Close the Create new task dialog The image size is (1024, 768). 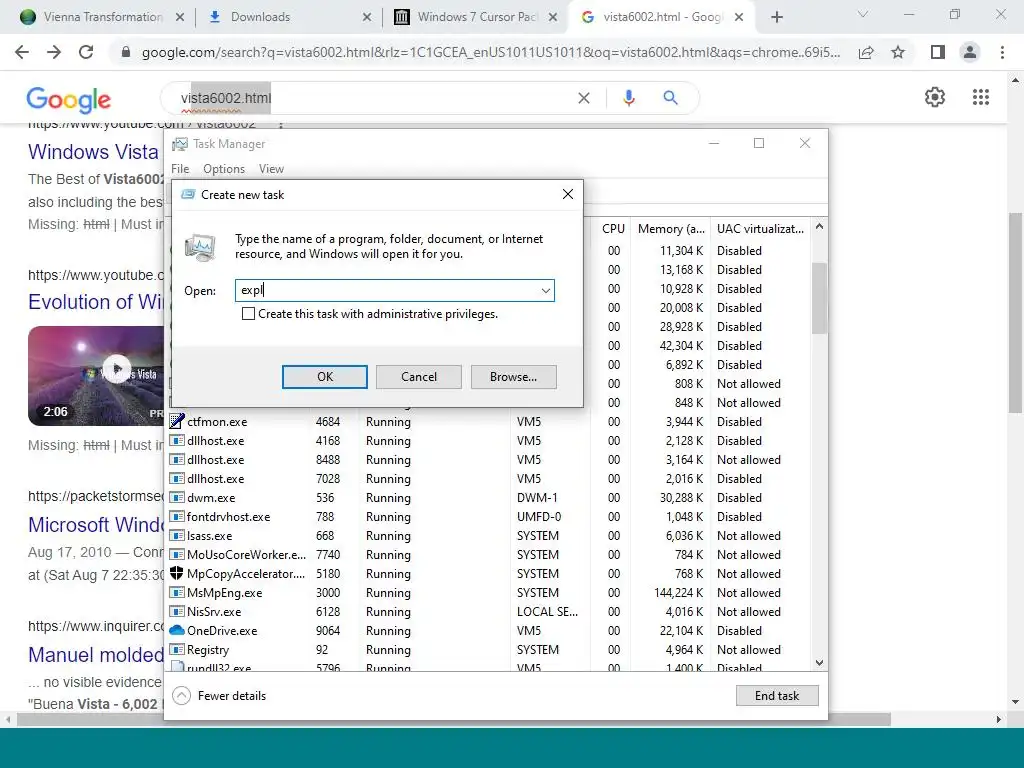pos(568,194)
